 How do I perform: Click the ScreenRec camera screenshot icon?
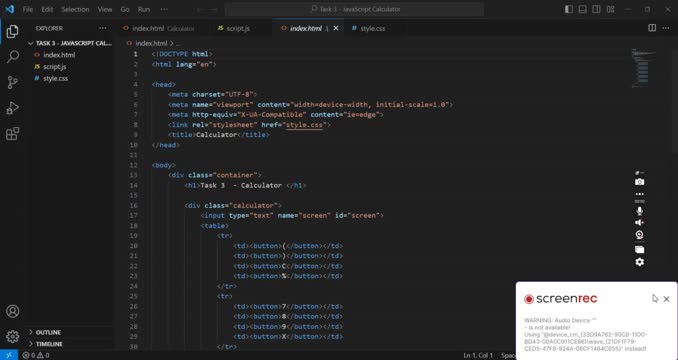[640, 182]
